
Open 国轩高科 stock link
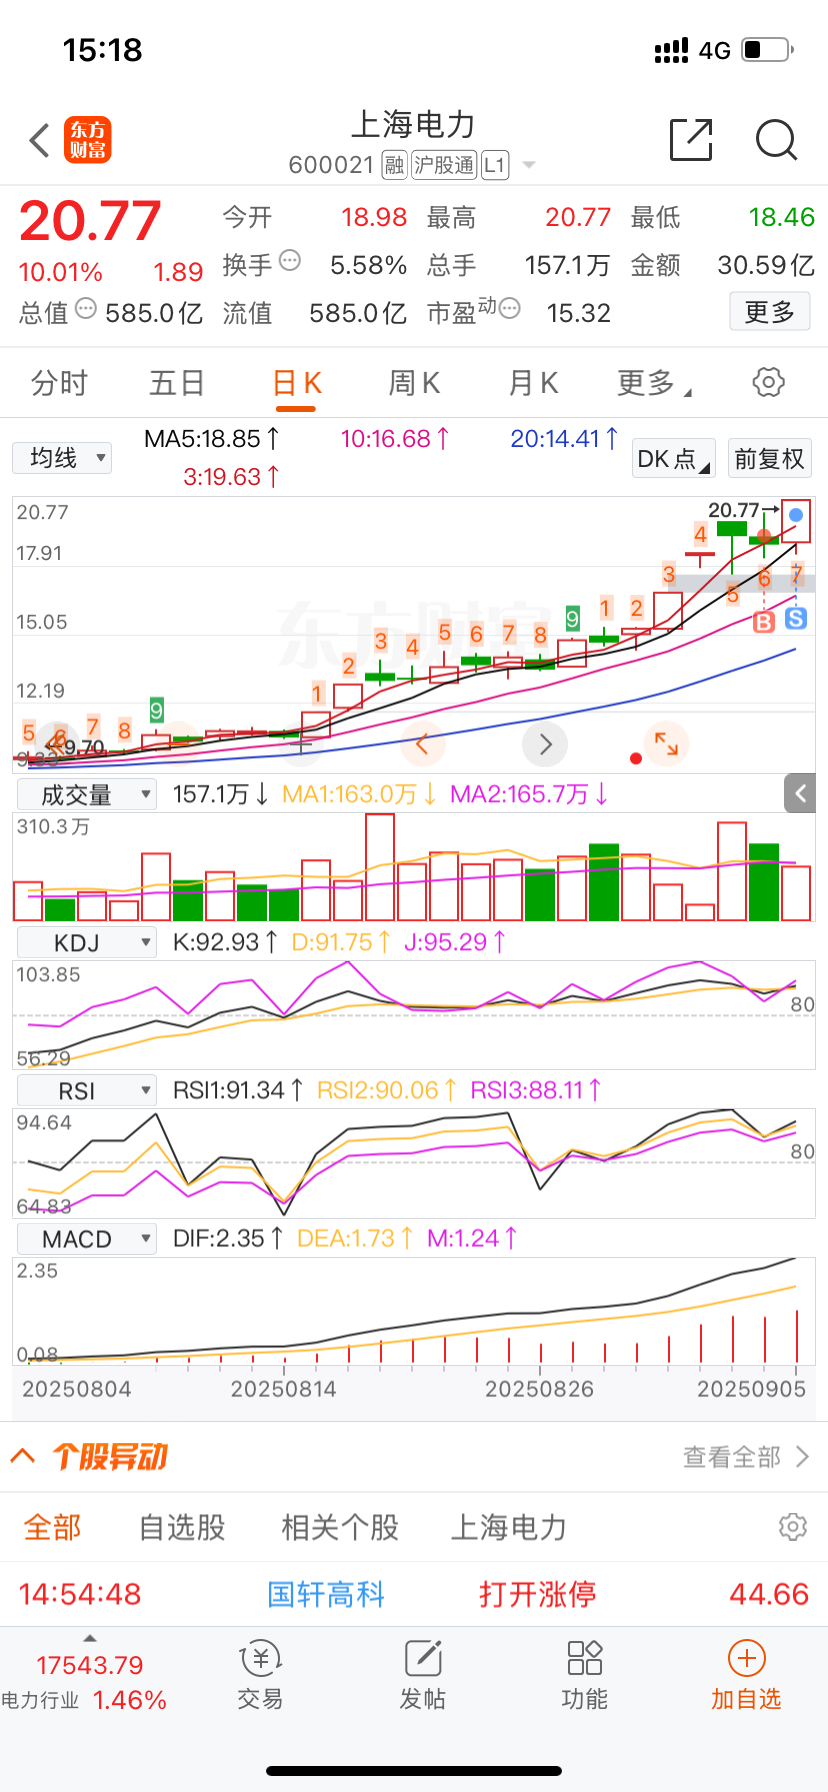[326, 1594]
